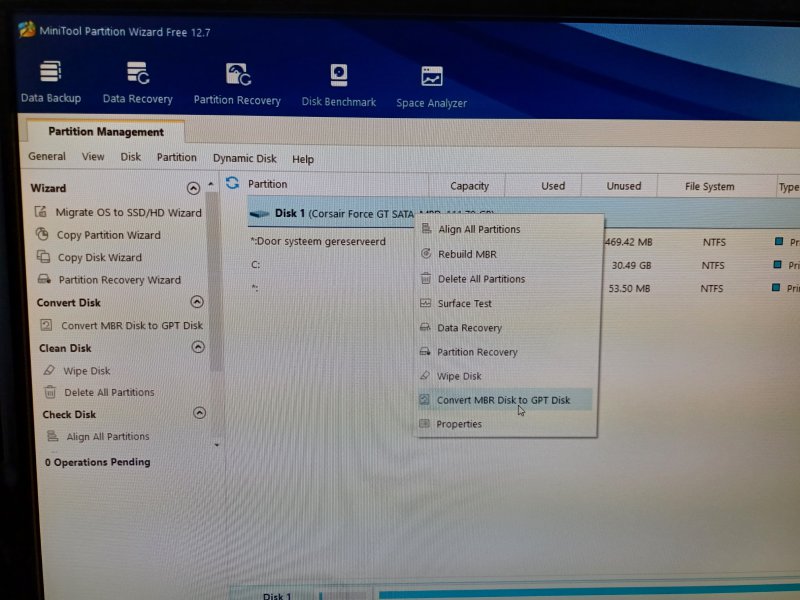Collapse the Wizard section

pos(193,188)
